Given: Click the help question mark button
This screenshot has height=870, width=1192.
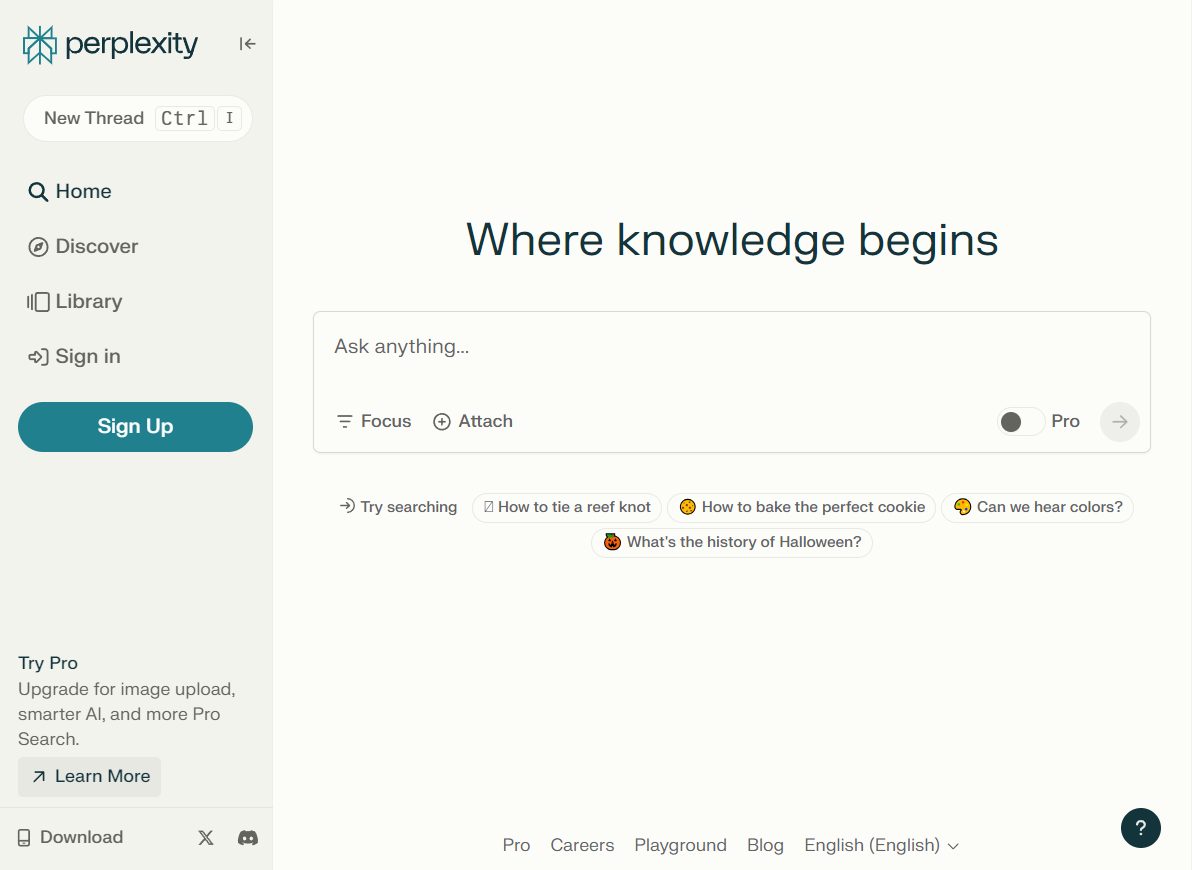Looking at the screenshot, I should (1140, 828).
